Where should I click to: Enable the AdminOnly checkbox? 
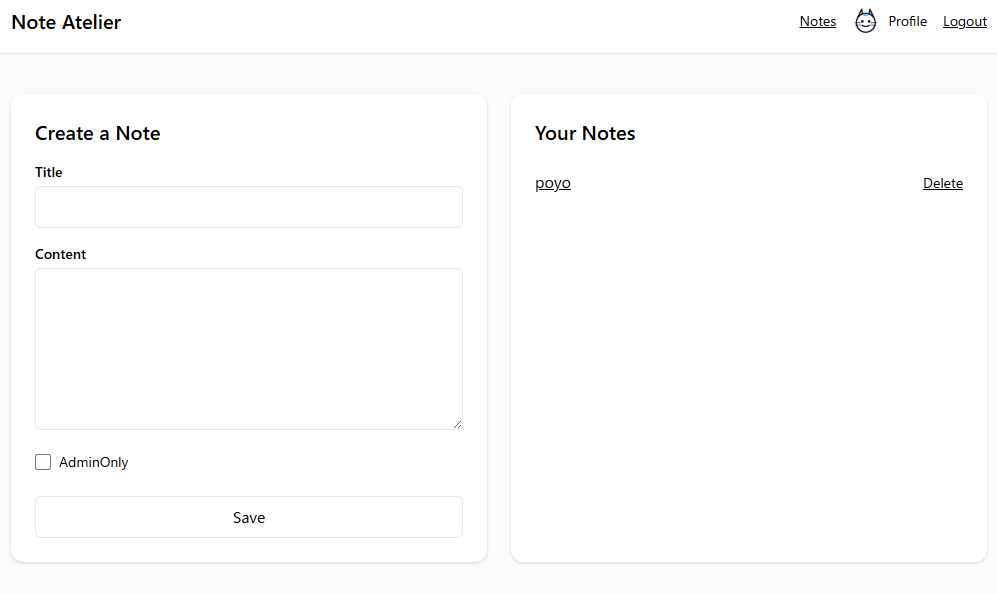click(43, 462)
